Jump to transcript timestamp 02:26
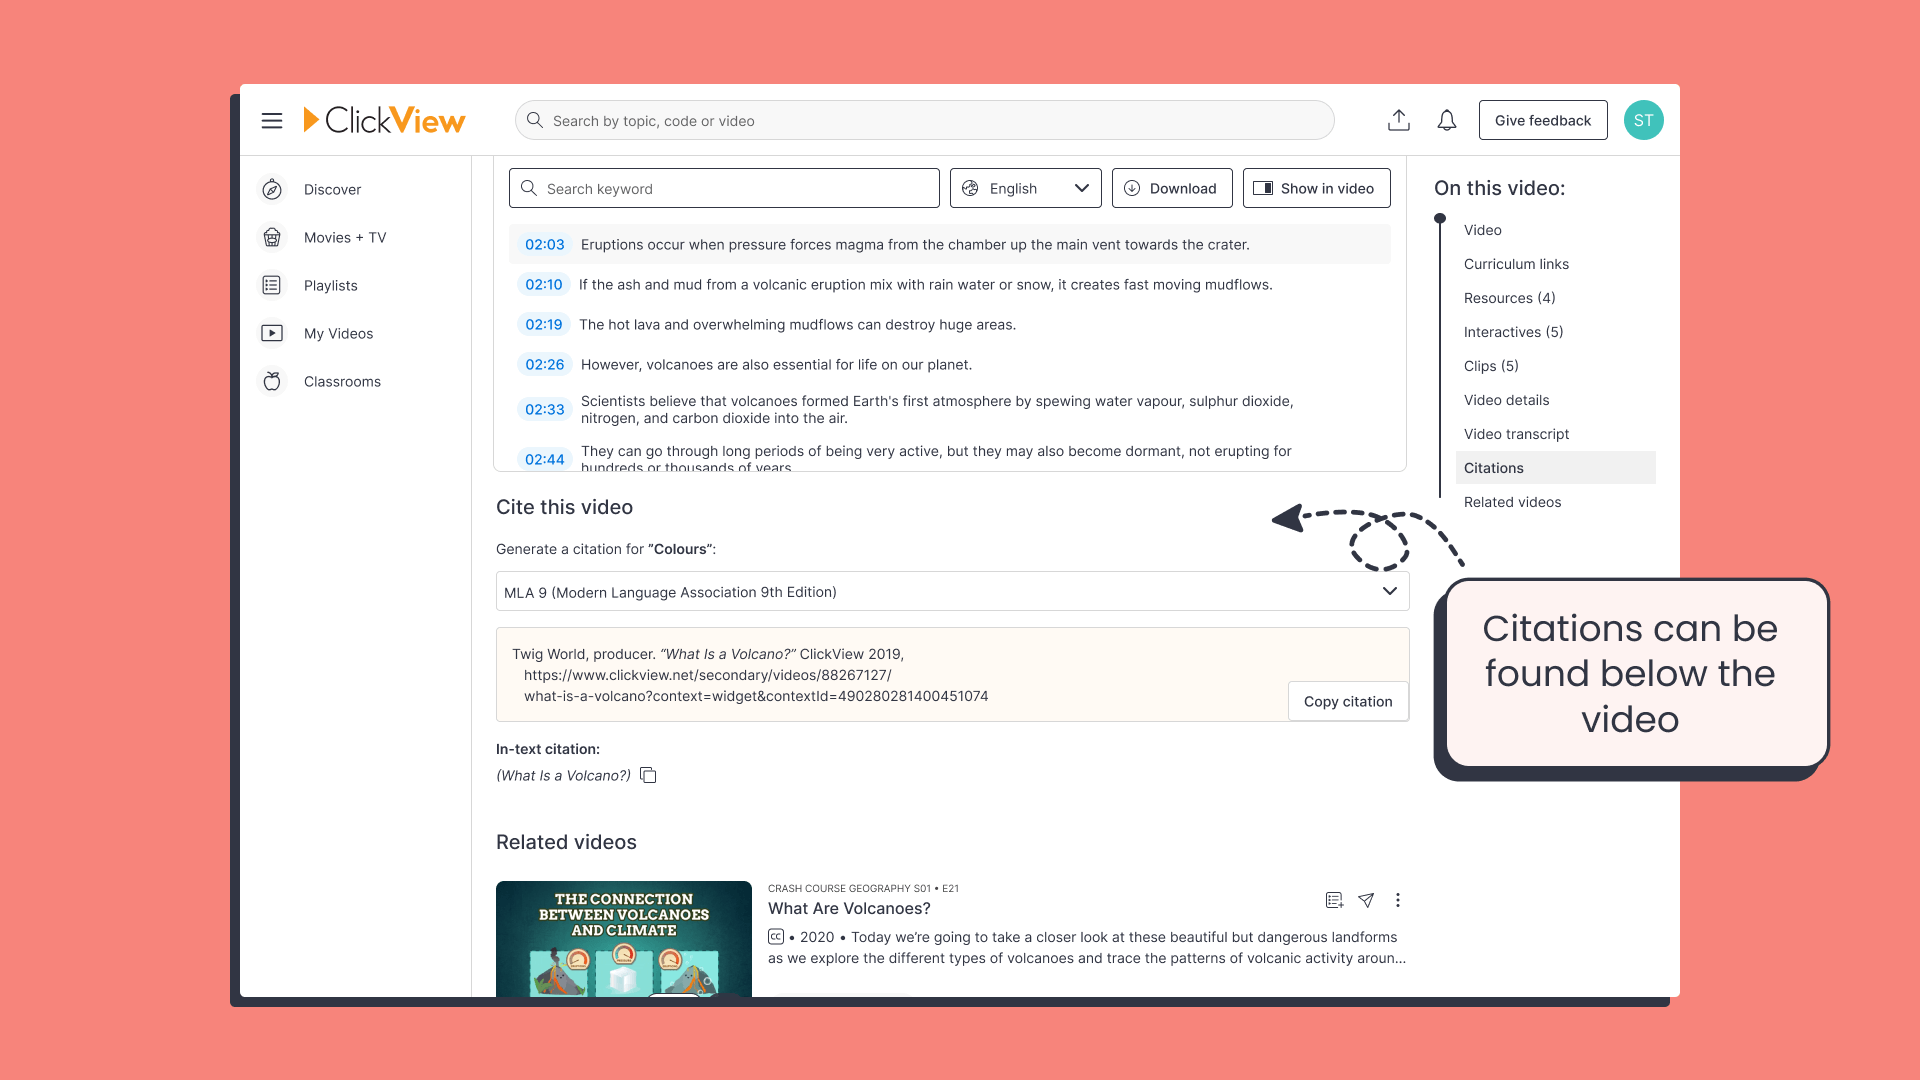Viewport: 1920px width, 1080px height. (544, 365)
